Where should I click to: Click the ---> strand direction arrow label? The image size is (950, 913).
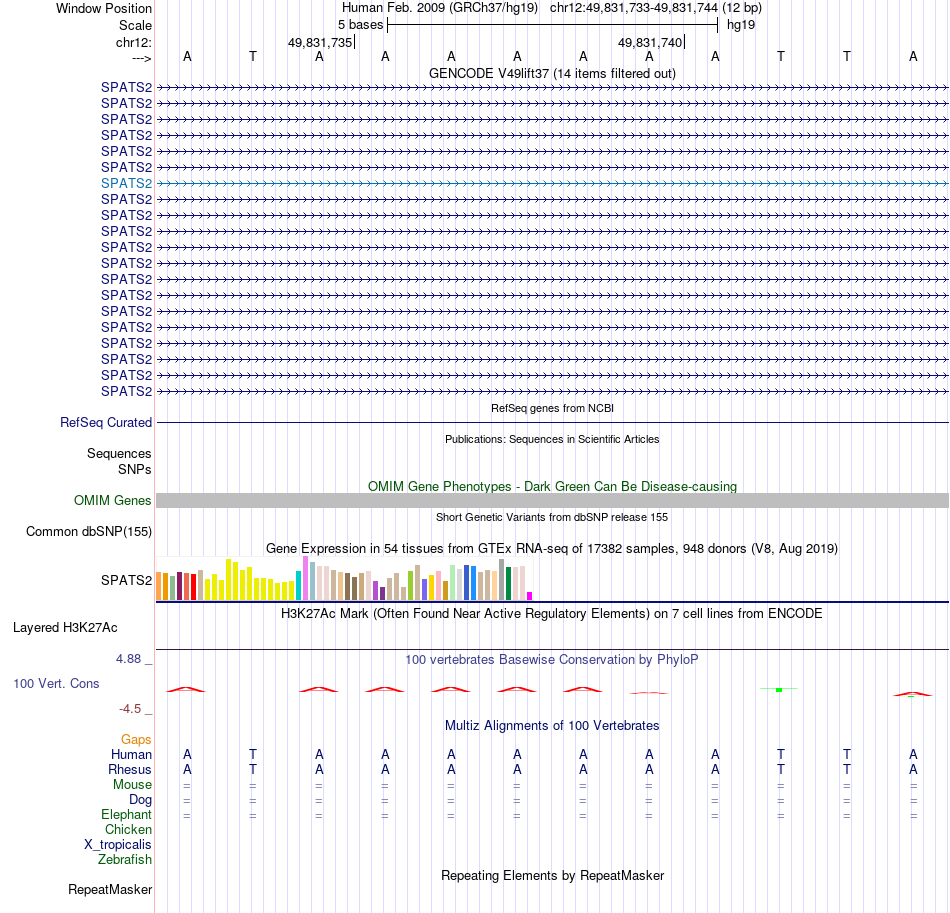point(141,58)
